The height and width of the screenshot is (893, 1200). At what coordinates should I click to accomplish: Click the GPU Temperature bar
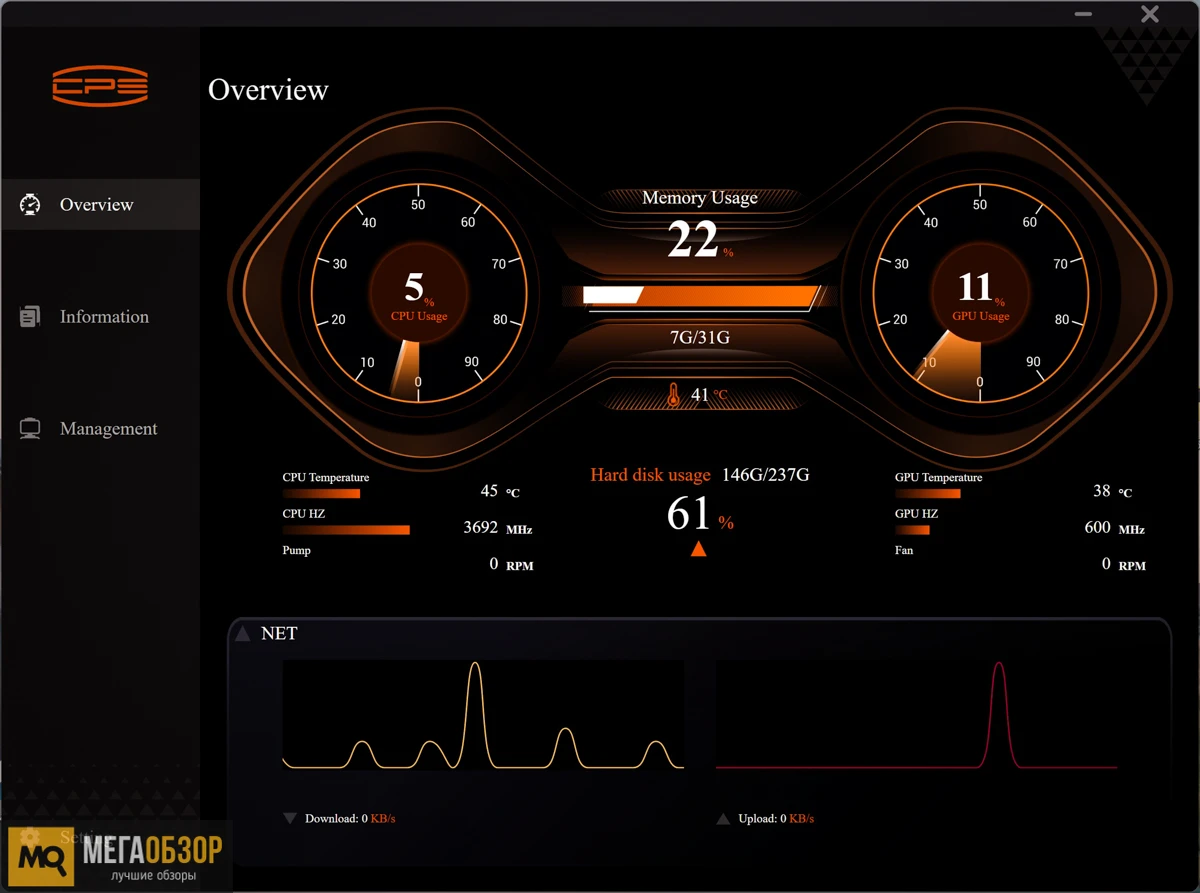[928, 493]
